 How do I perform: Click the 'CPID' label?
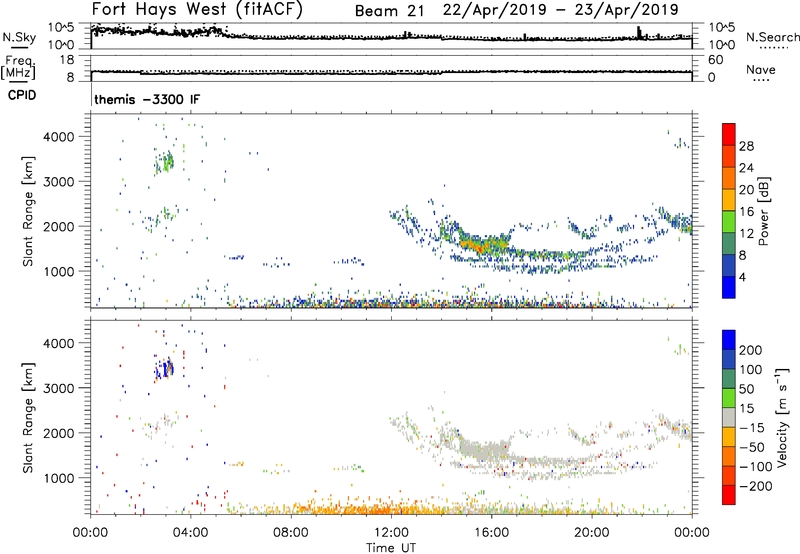coord(22,95)
